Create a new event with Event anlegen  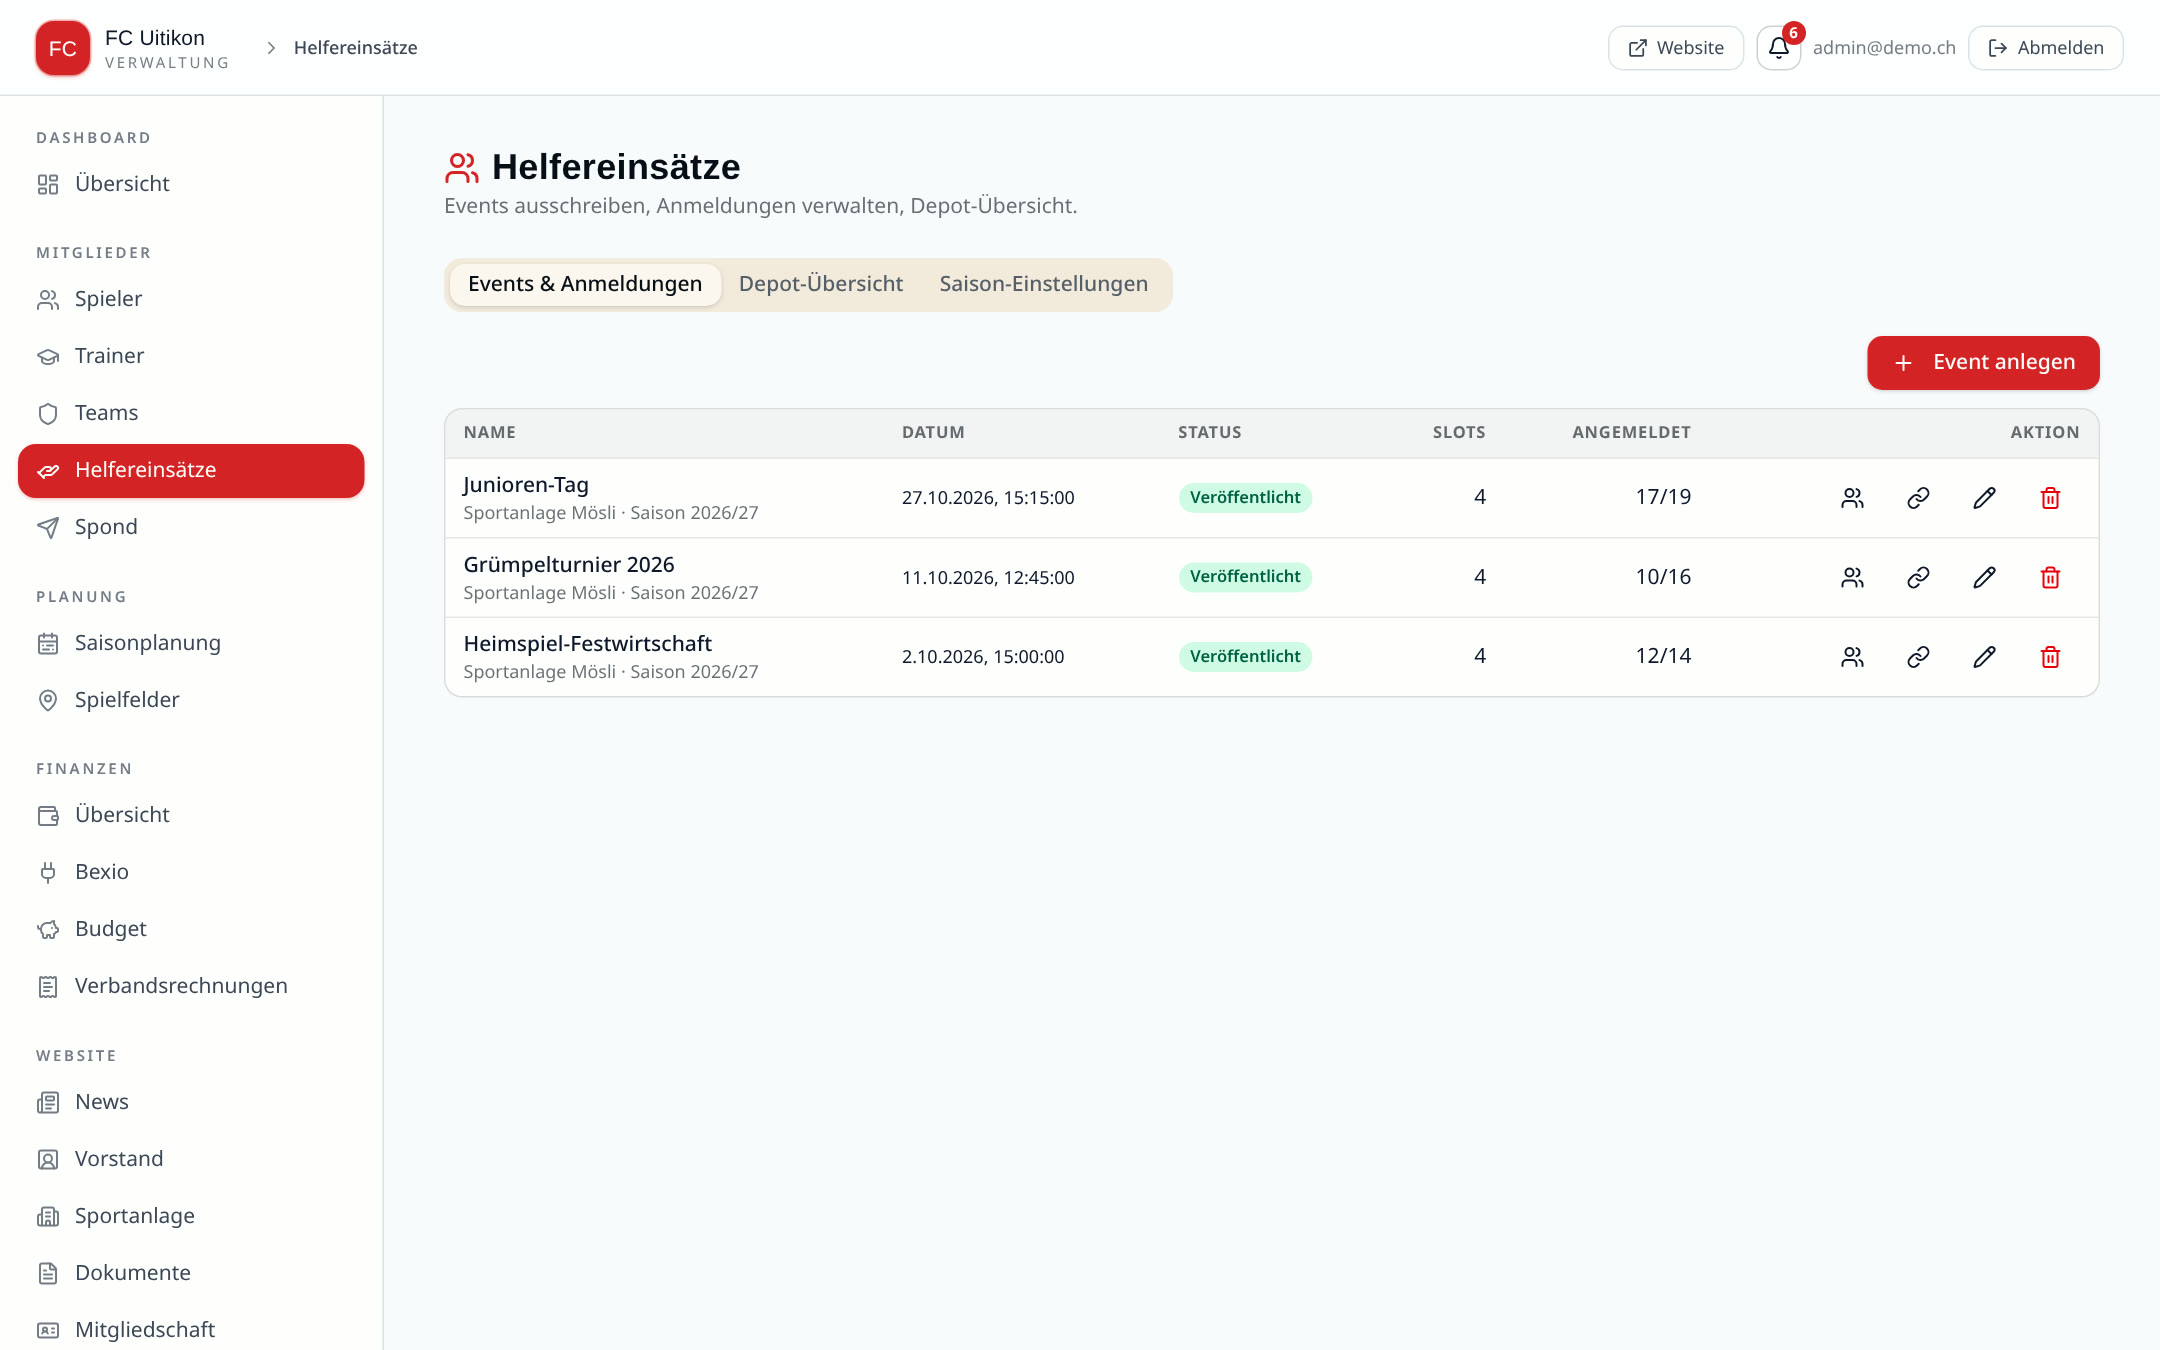pos(1983,362)
